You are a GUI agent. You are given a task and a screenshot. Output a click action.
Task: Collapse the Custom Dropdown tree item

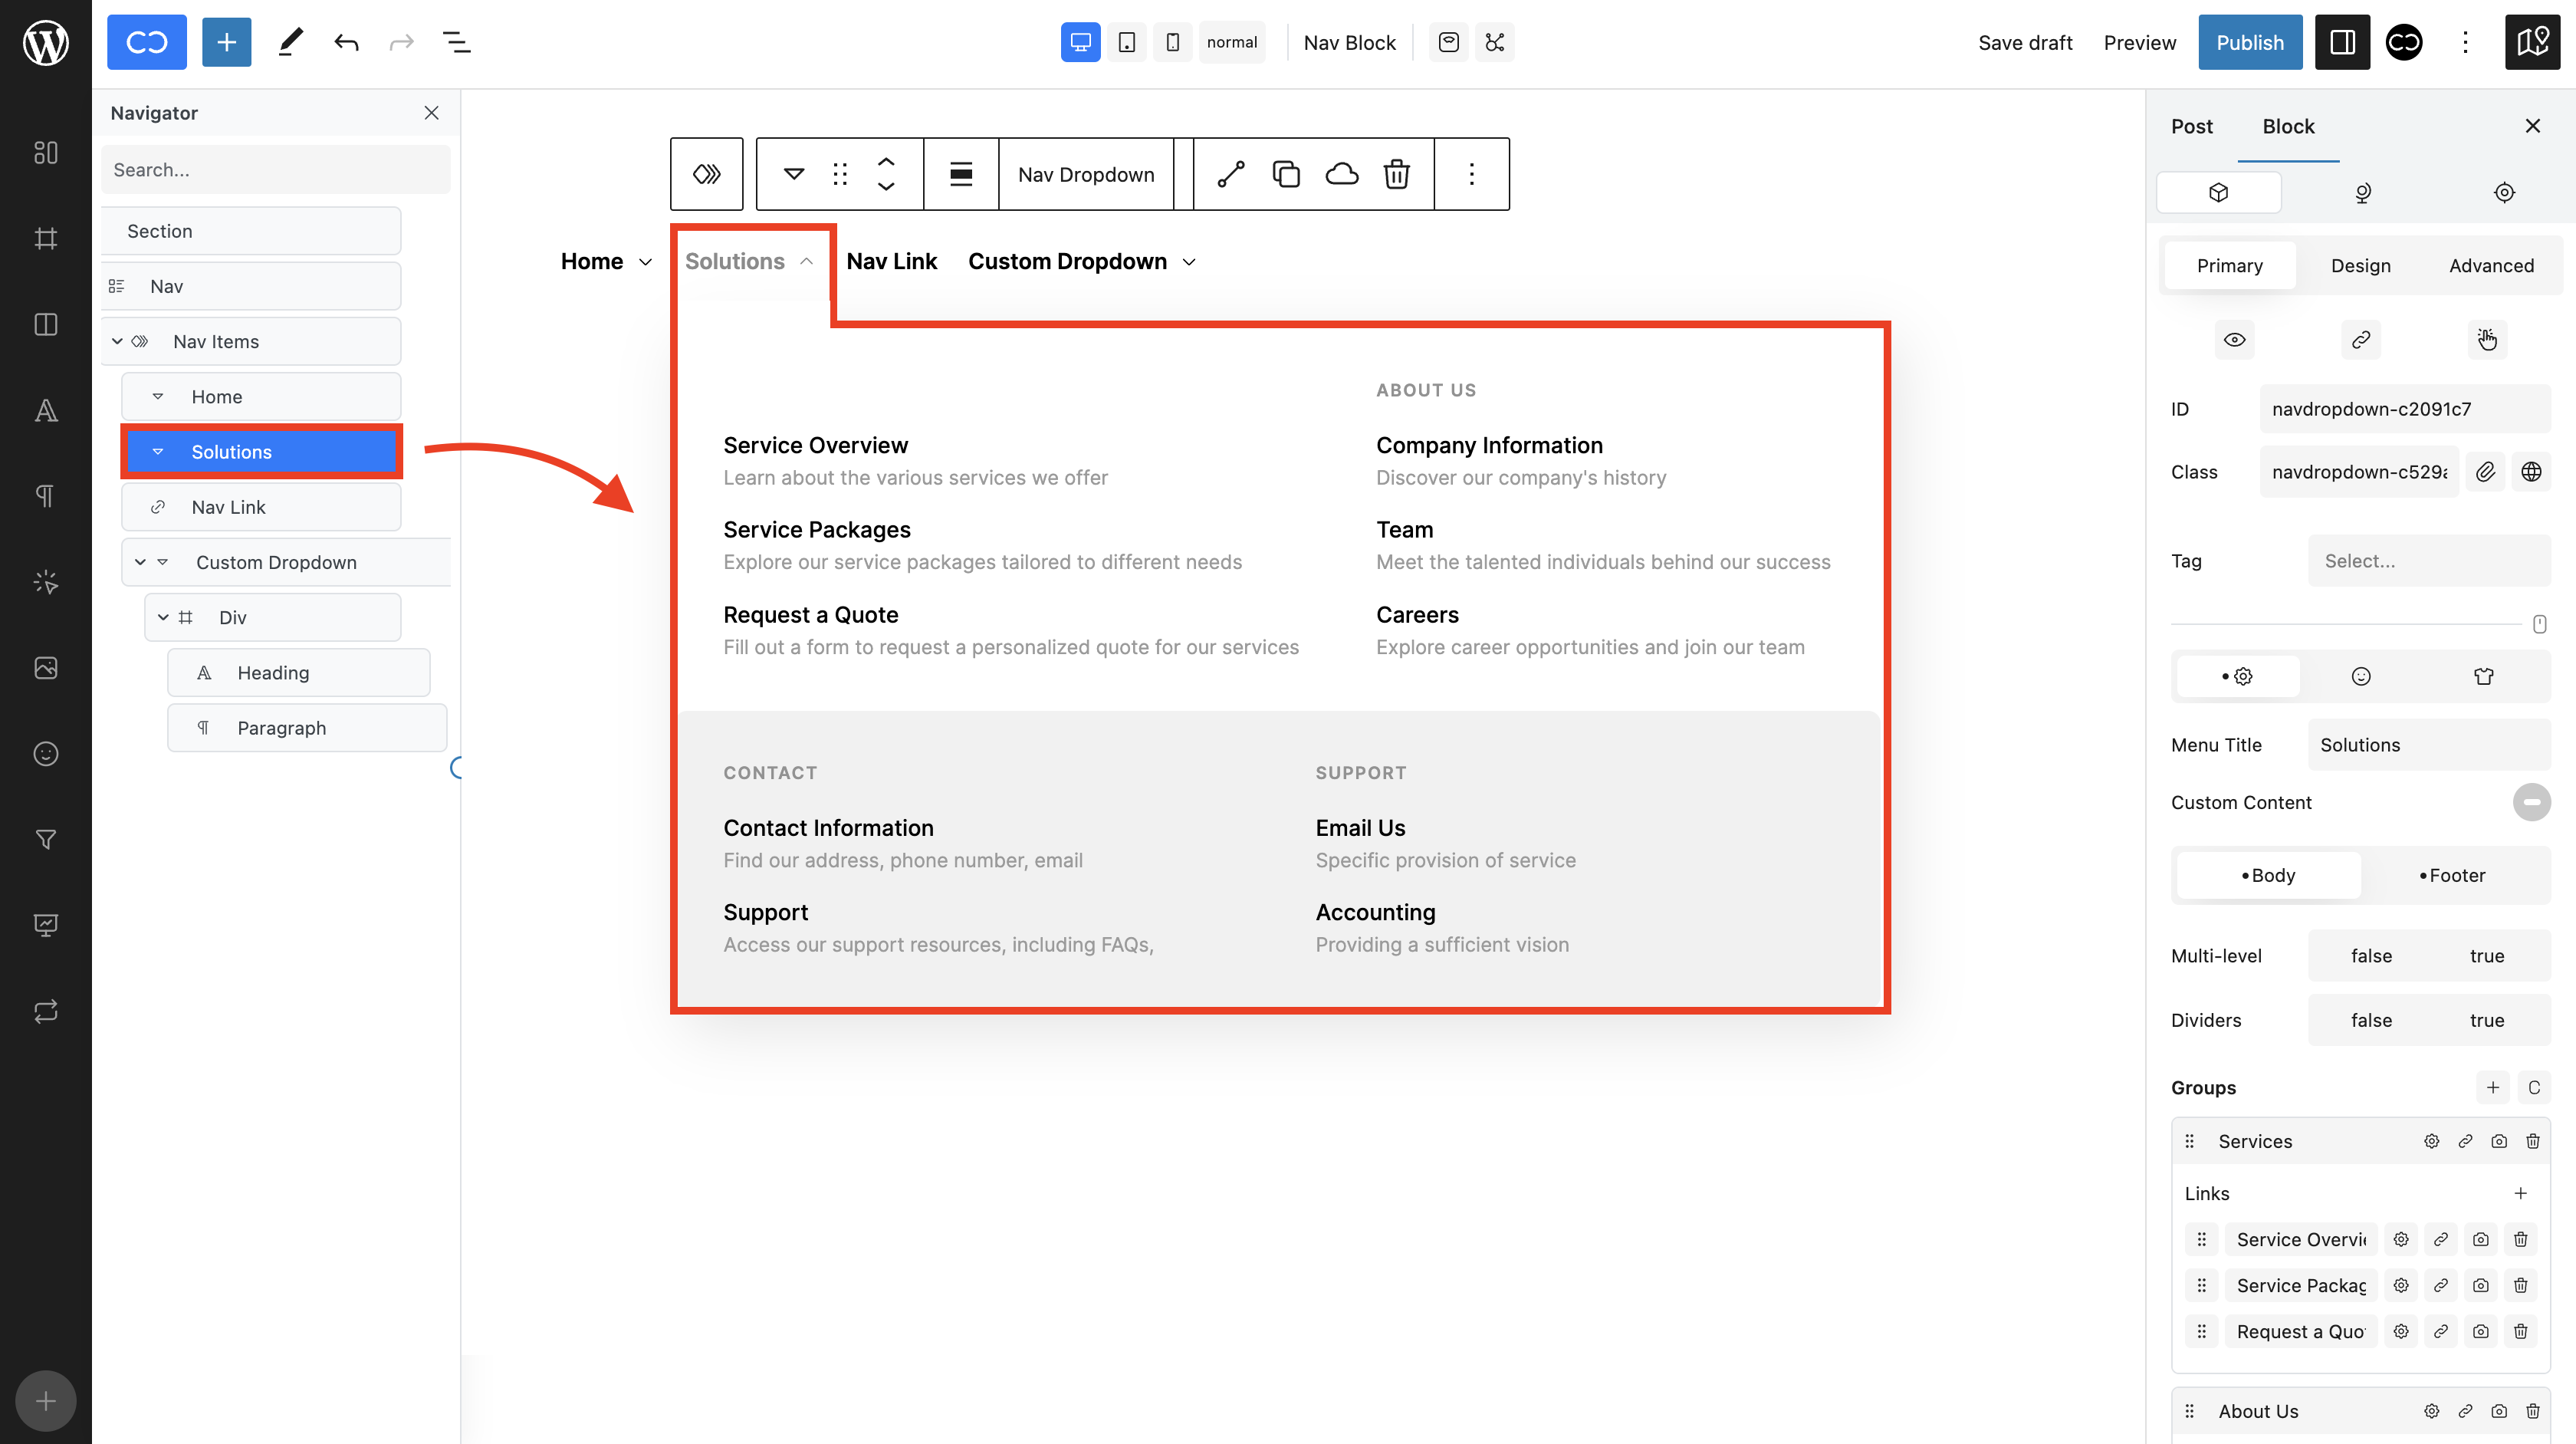[x=140, y=562]
